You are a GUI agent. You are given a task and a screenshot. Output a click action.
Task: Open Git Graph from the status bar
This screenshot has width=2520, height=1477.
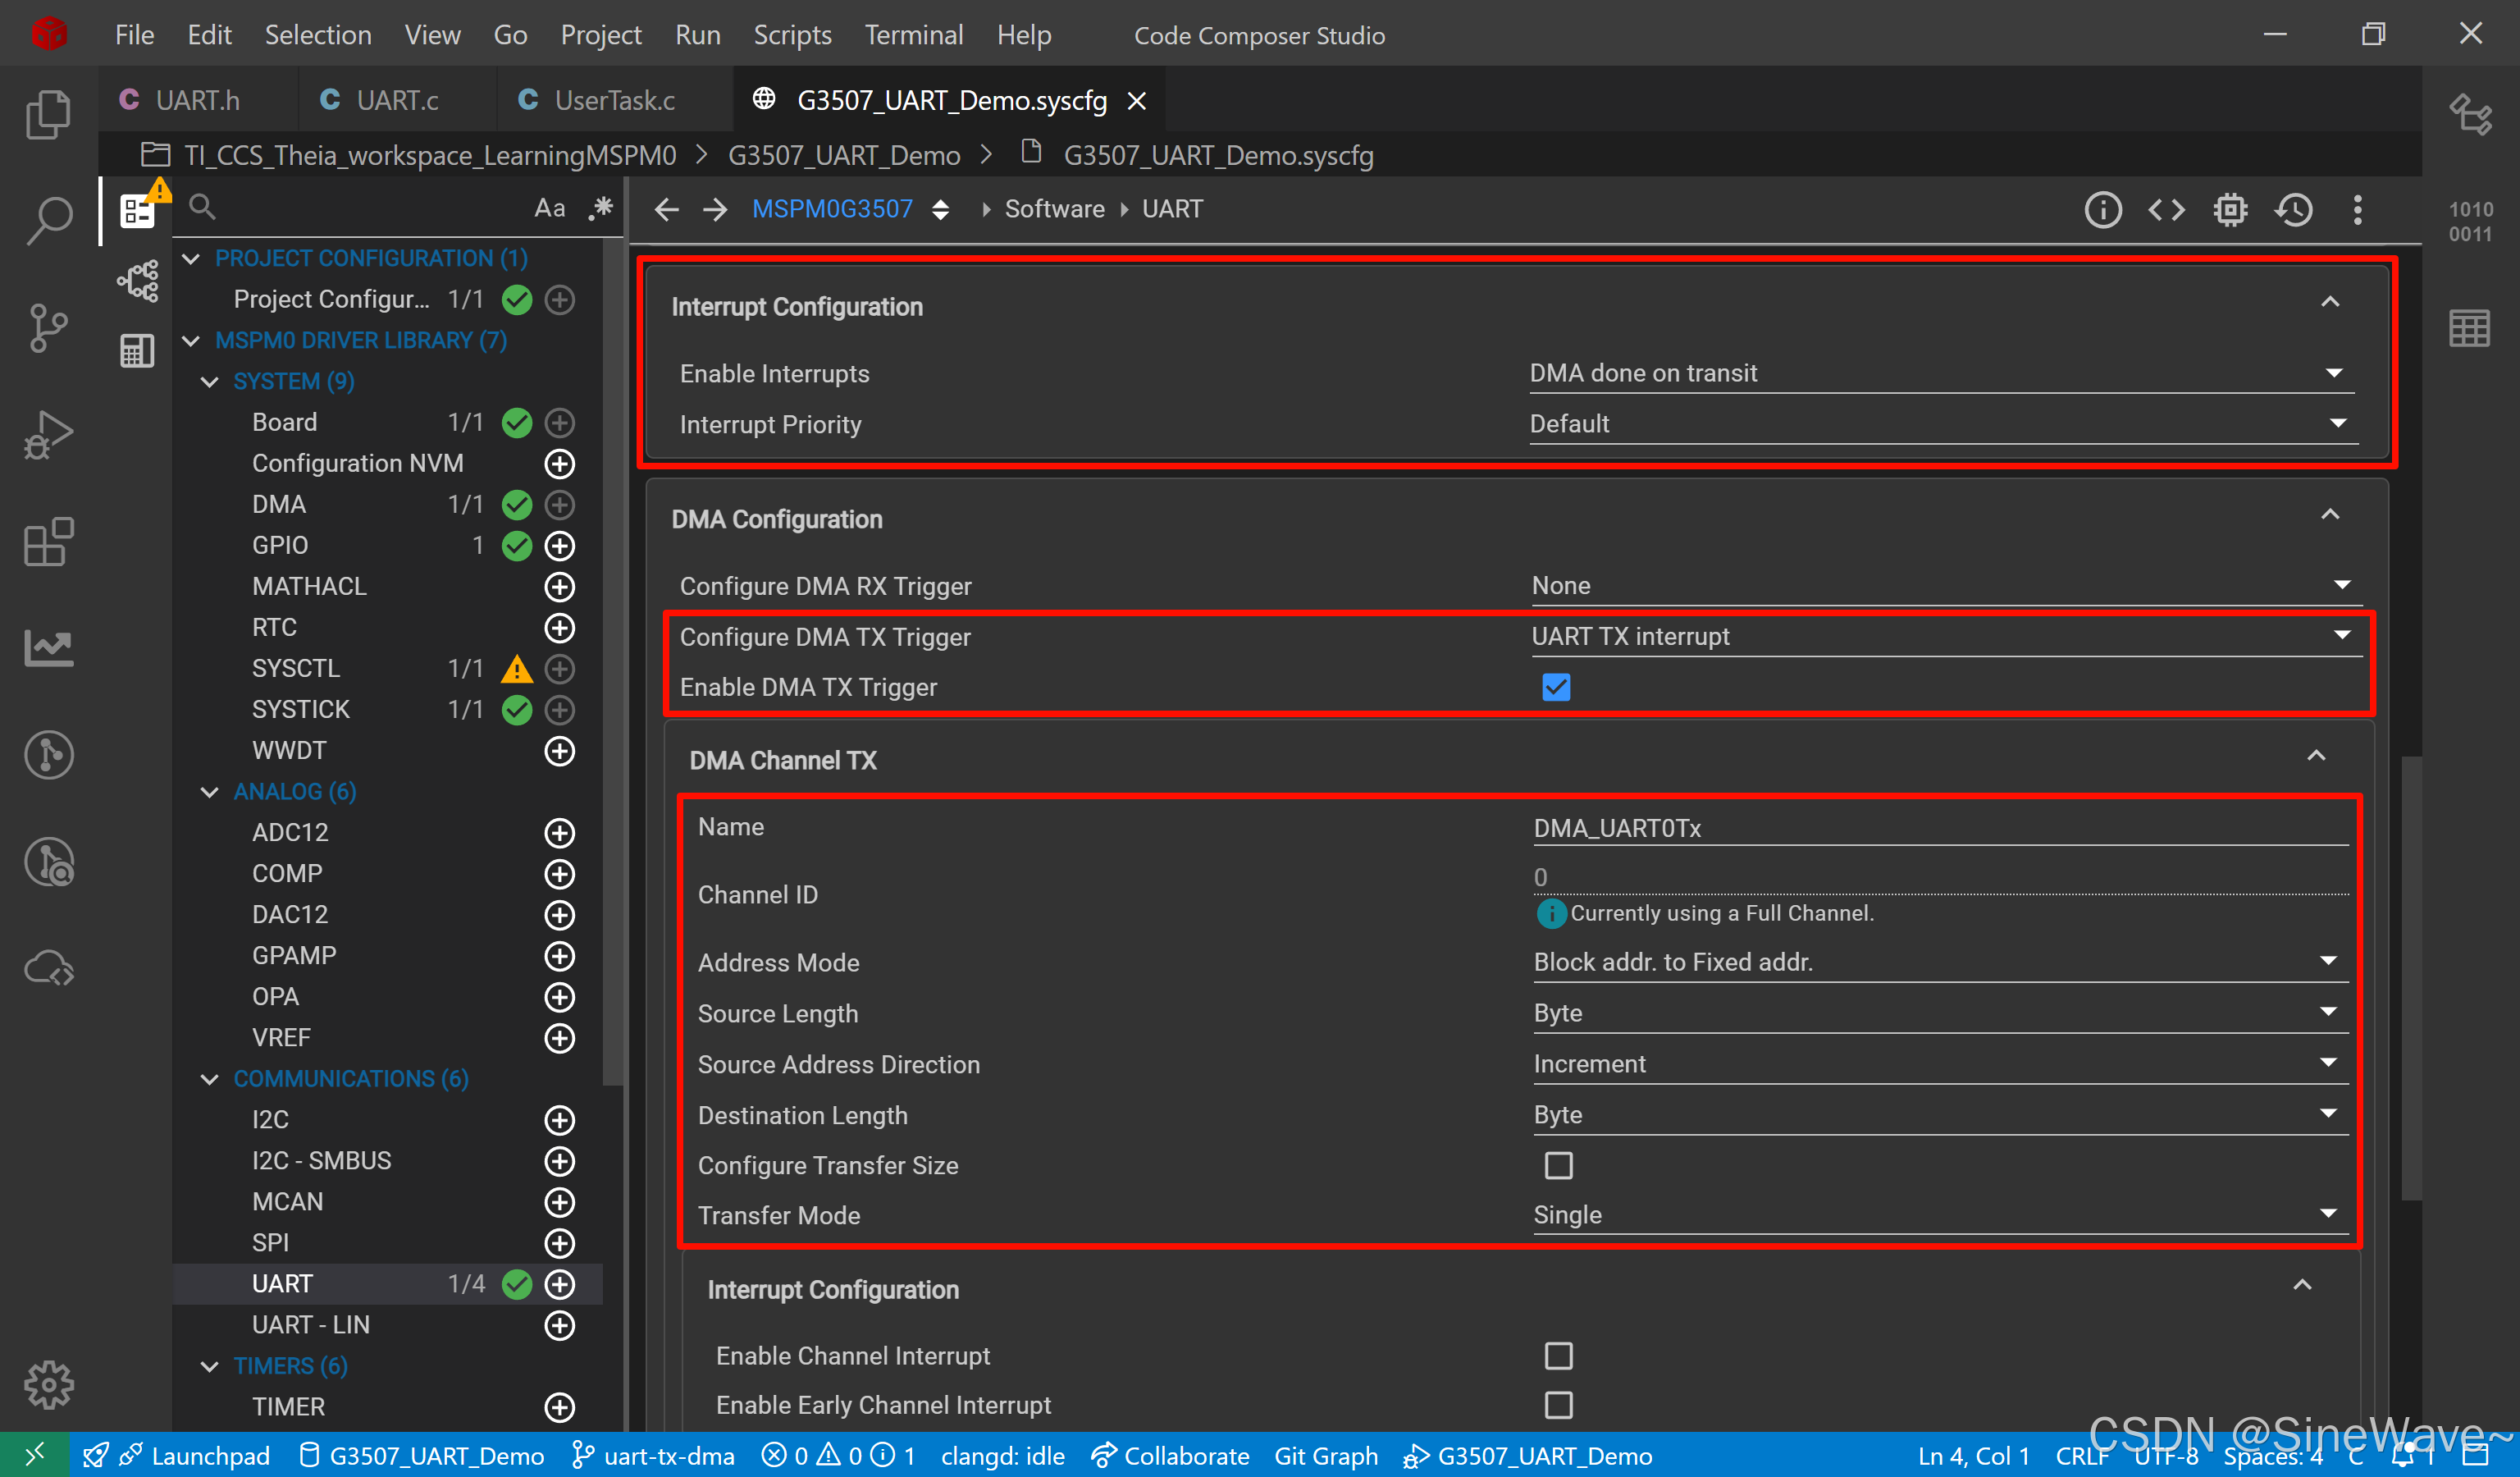pyautogui.click(x=1326, y=1456)
